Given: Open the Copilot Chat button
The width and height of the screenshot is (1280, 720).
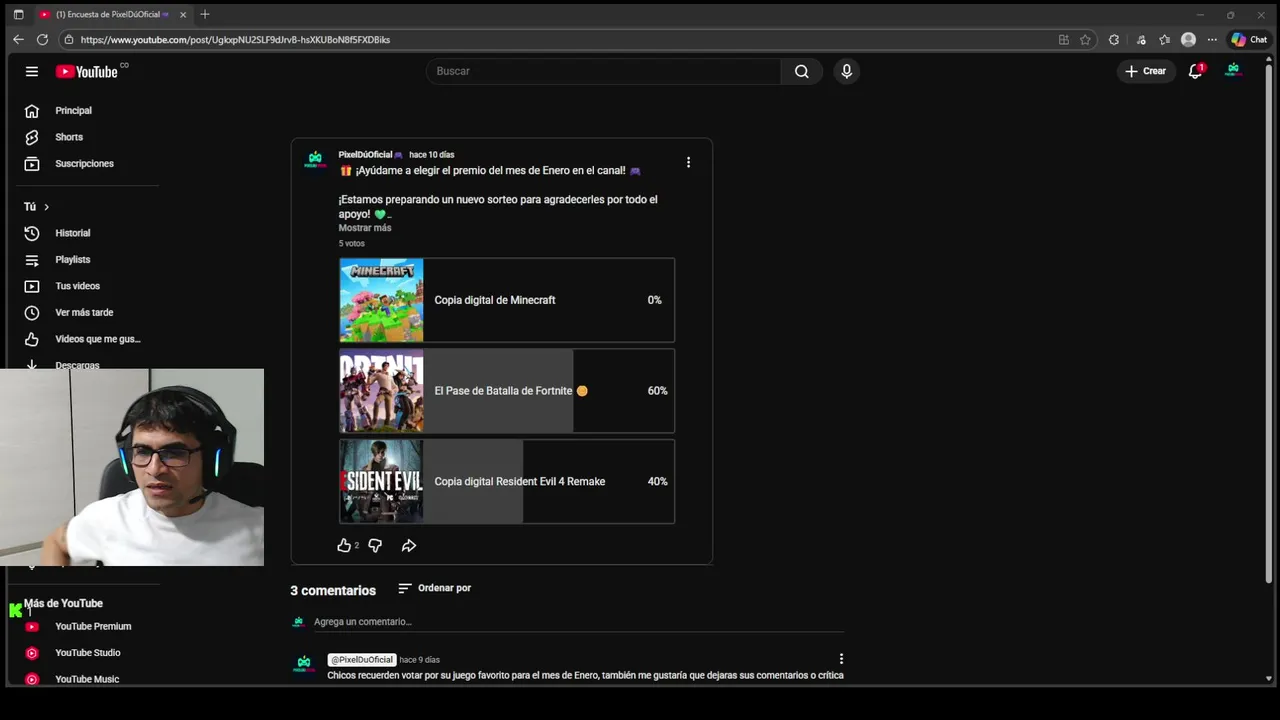Looking at the screenshot, I should (x=1250, y=40).
